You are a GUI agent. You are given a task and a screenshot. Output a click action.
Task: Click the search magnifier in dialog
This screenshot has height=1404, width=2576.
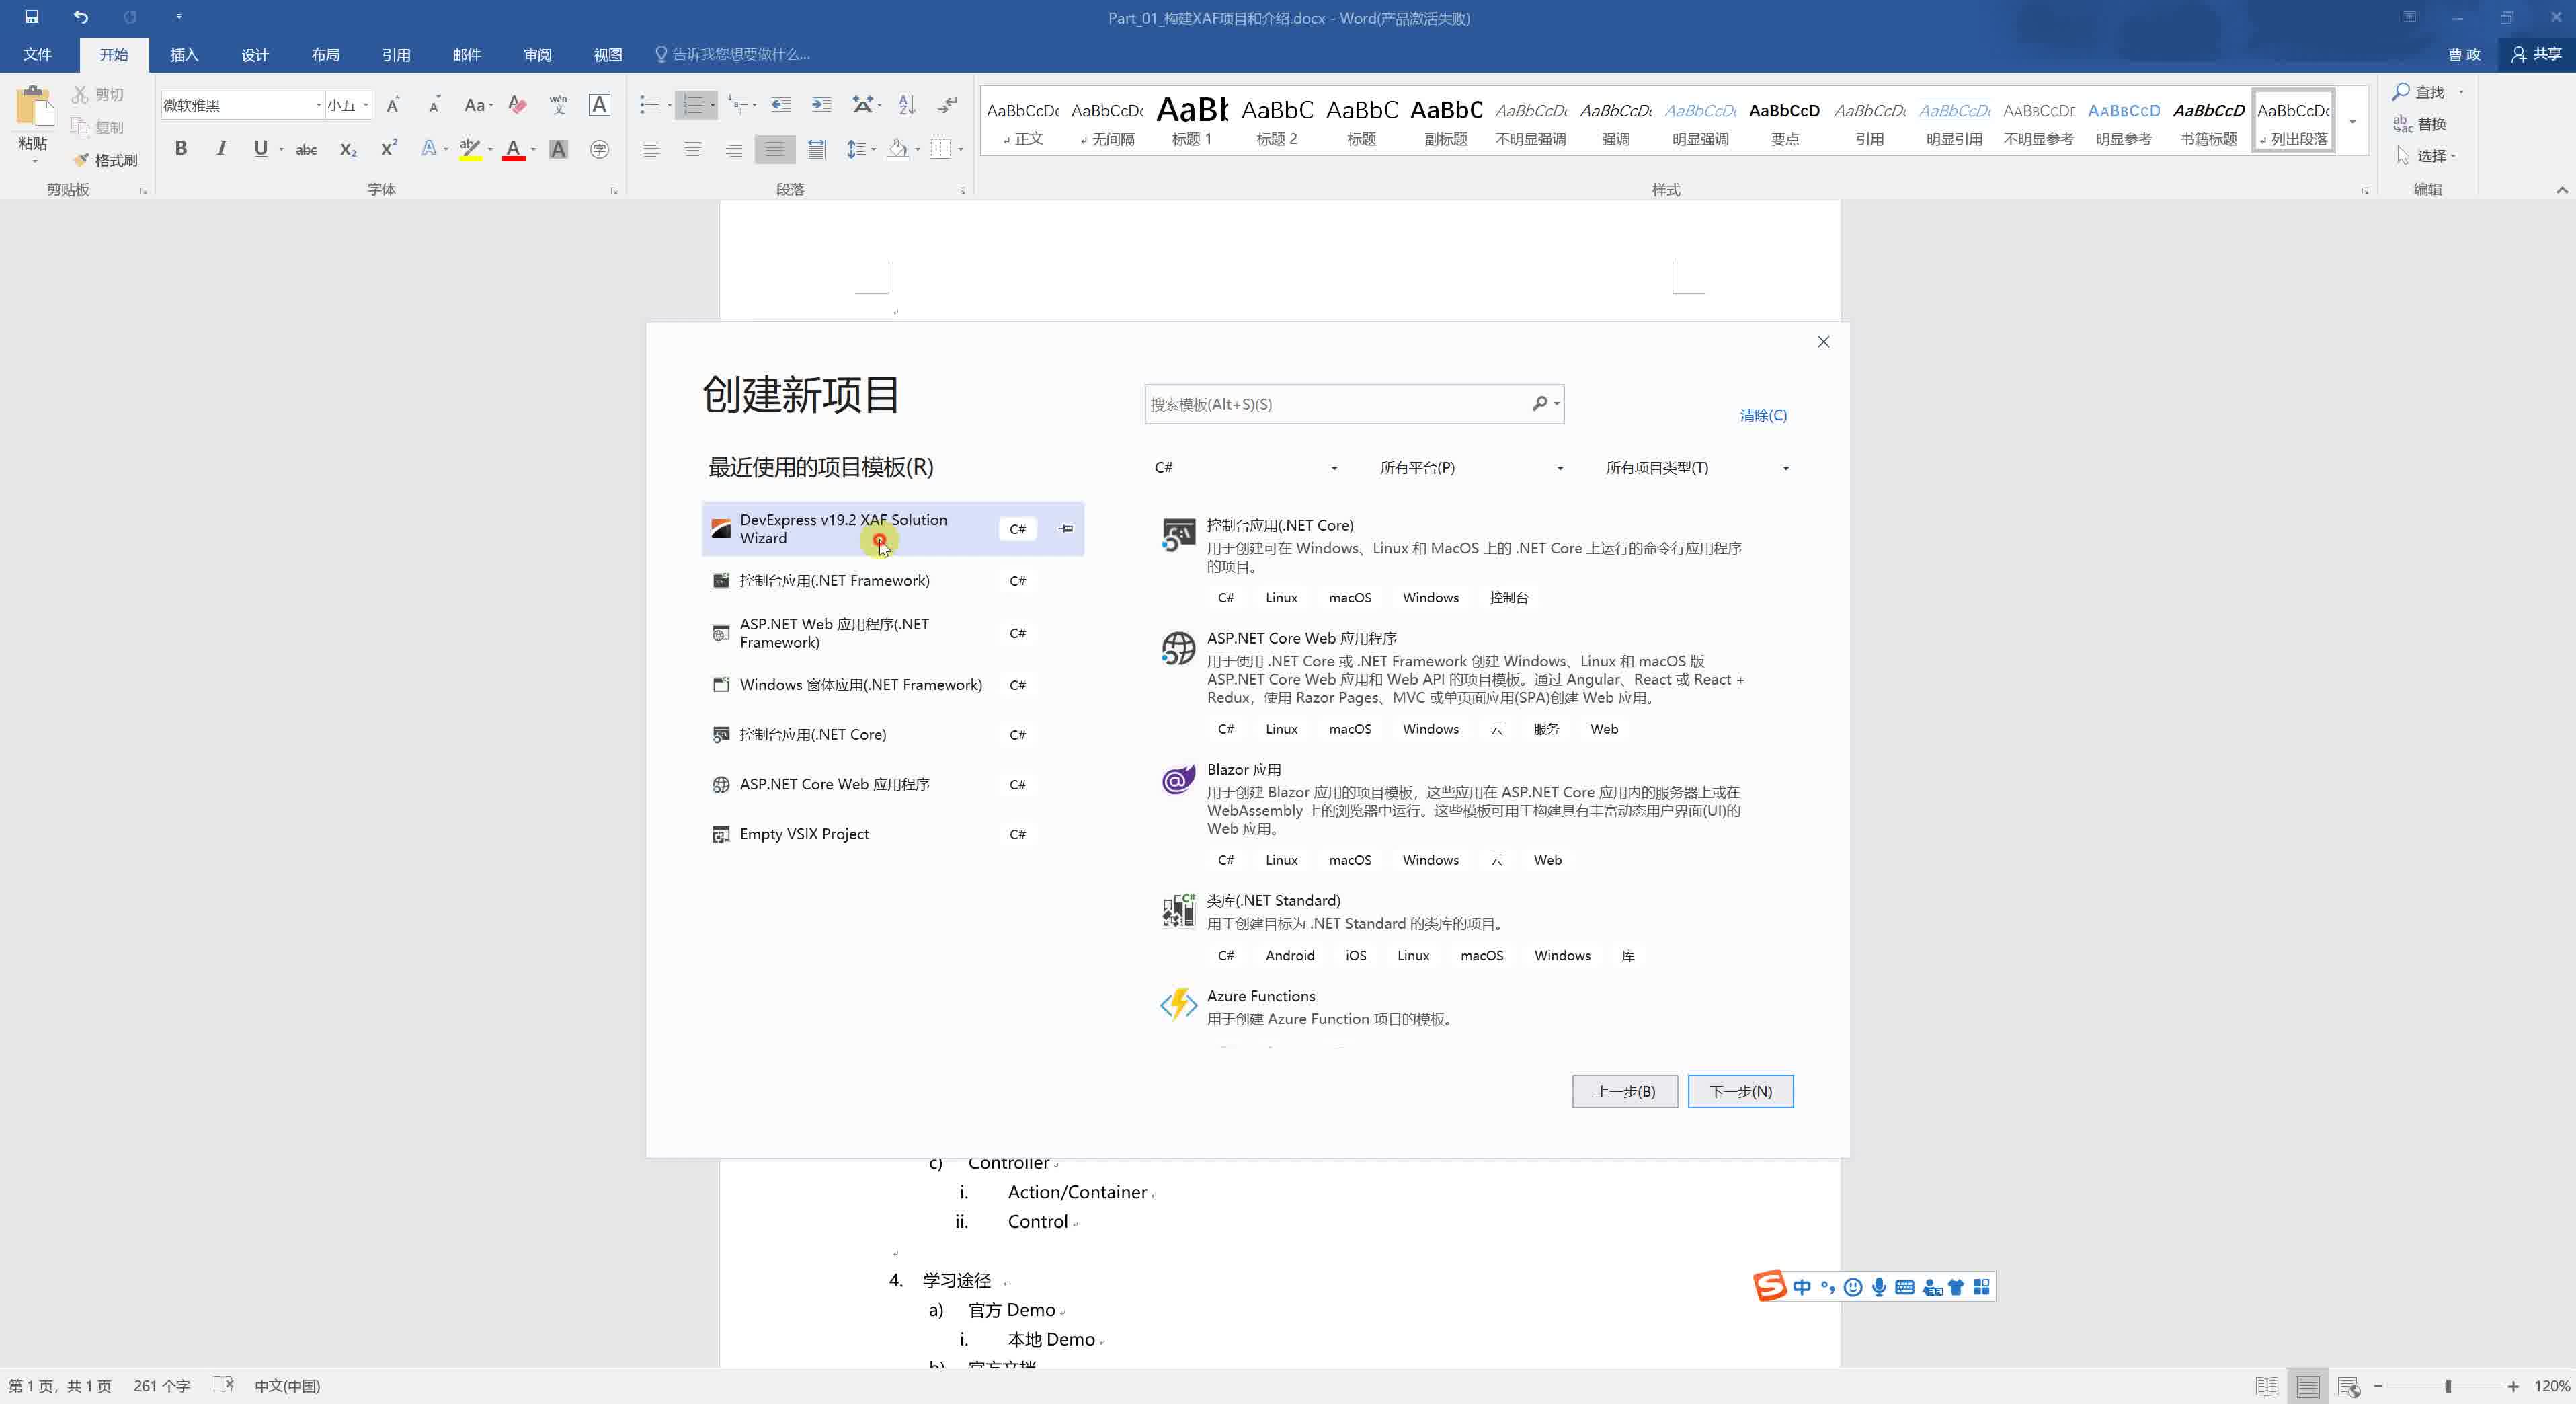(1540, 403)
